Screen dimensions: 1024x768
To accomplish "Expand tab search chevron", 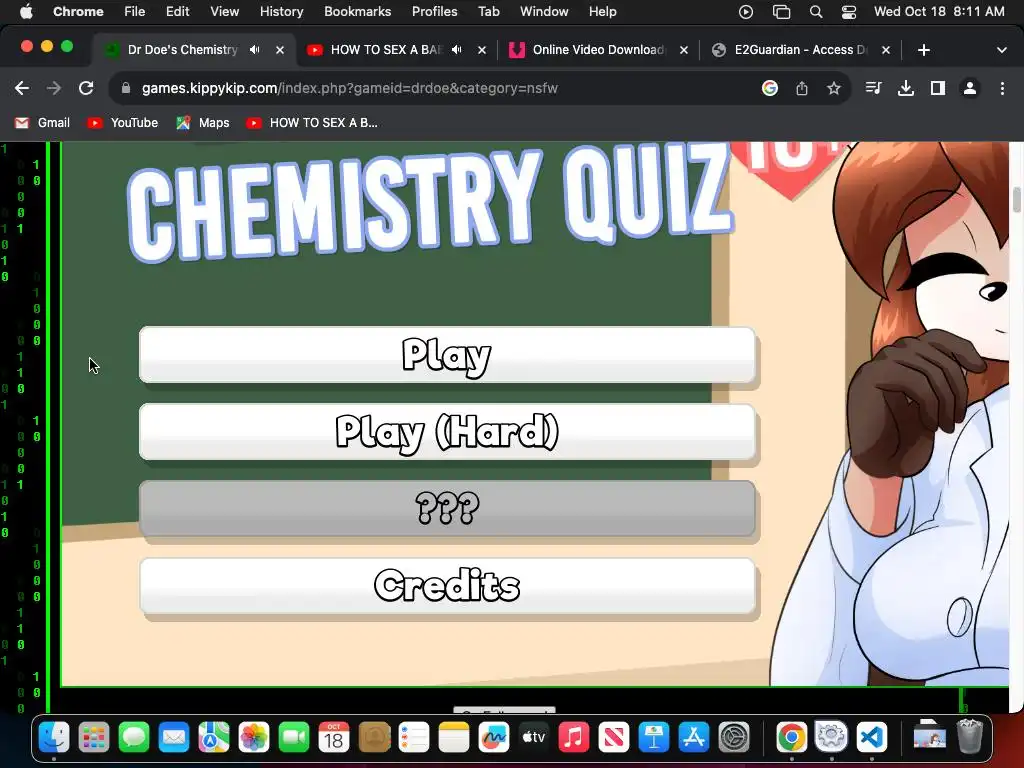I will (1002, 50).
